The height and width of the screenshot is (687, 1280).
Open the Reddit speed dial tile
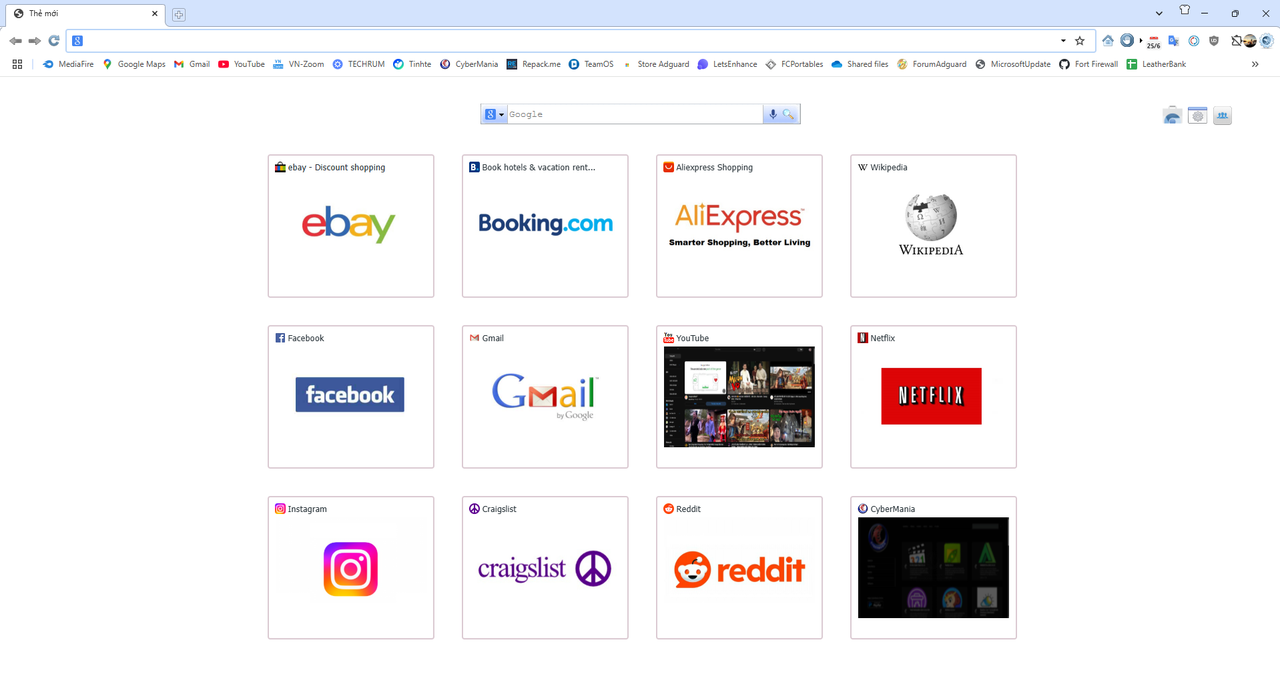739,568
